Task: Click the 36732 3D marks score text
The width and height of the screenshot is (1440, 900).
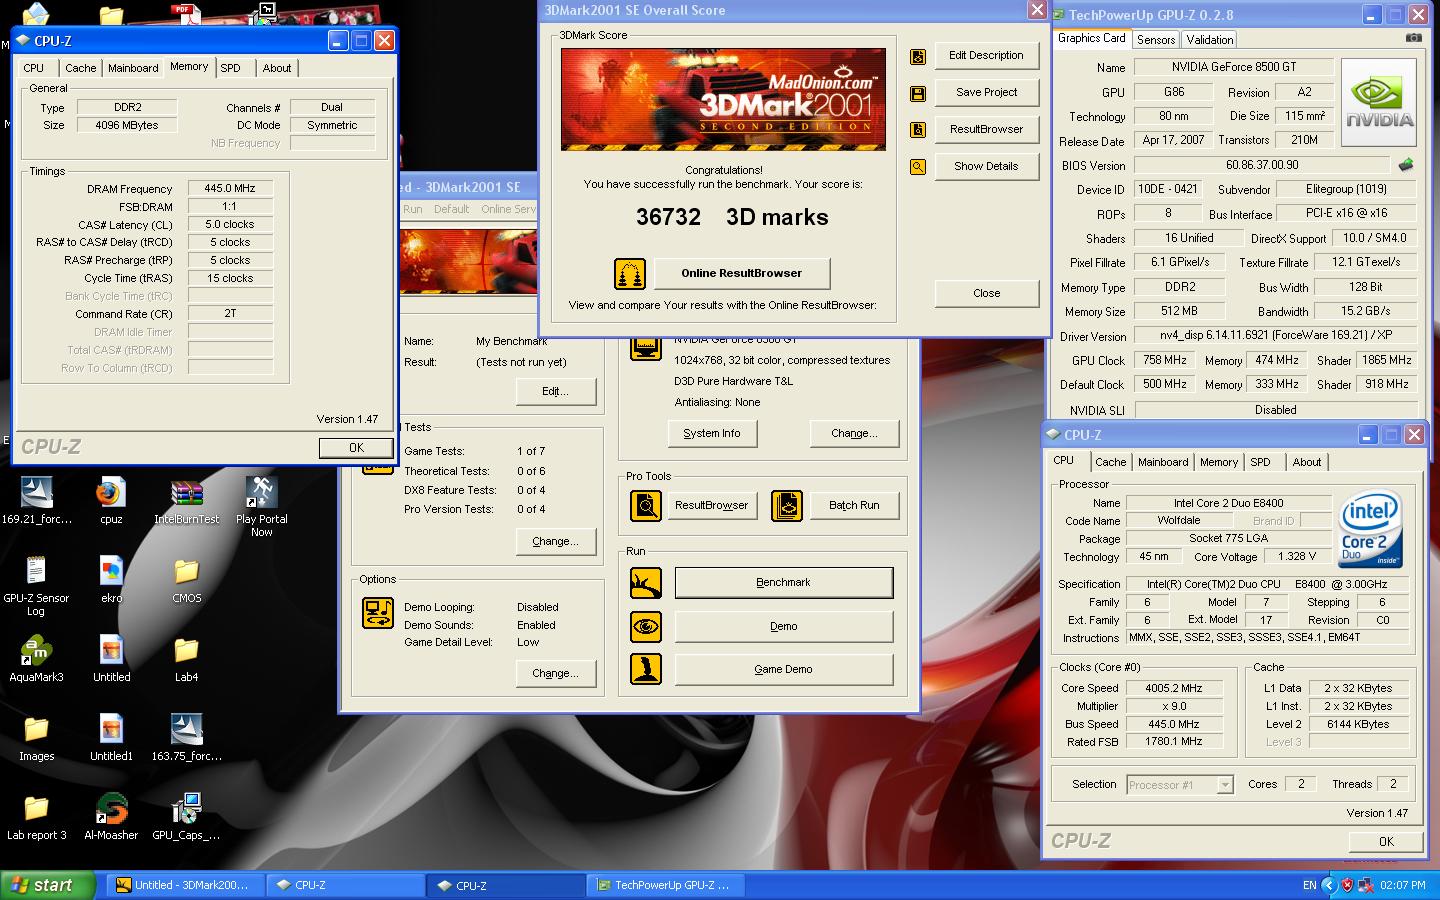Action: [x=732, y=217]
